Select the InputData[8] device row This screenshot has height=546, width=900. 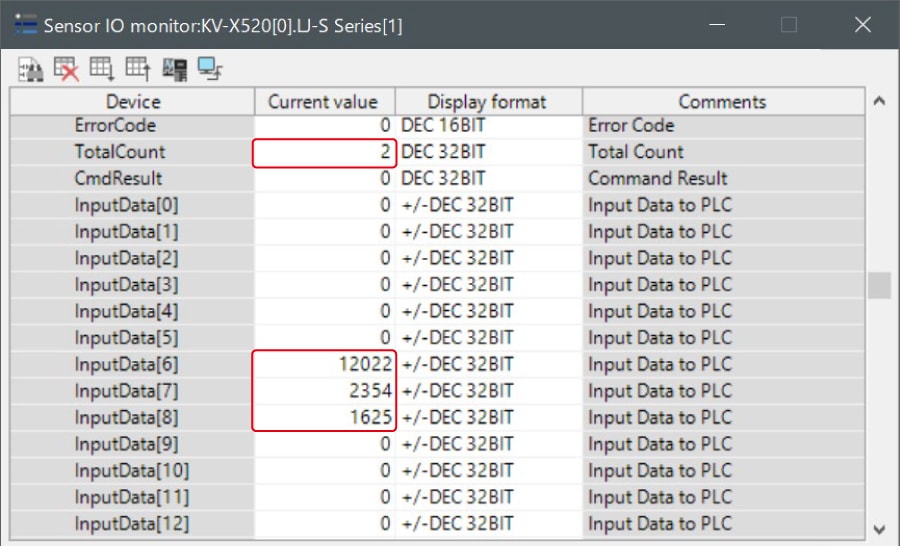[133, 417]
